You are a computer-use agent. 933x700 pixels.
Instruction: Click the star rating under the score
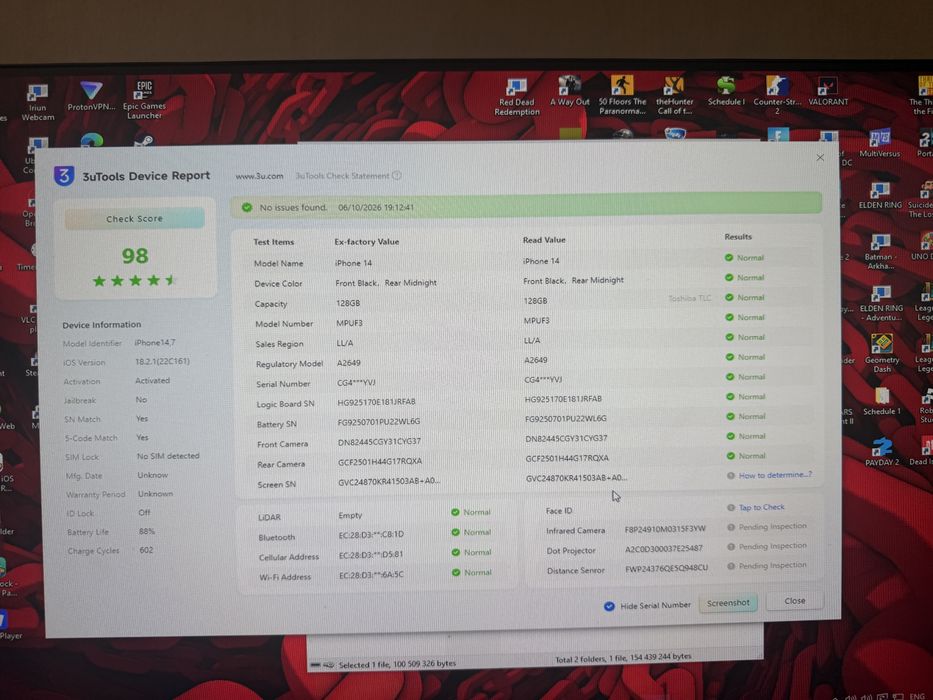pyautogui.click(x=135, y=280)
